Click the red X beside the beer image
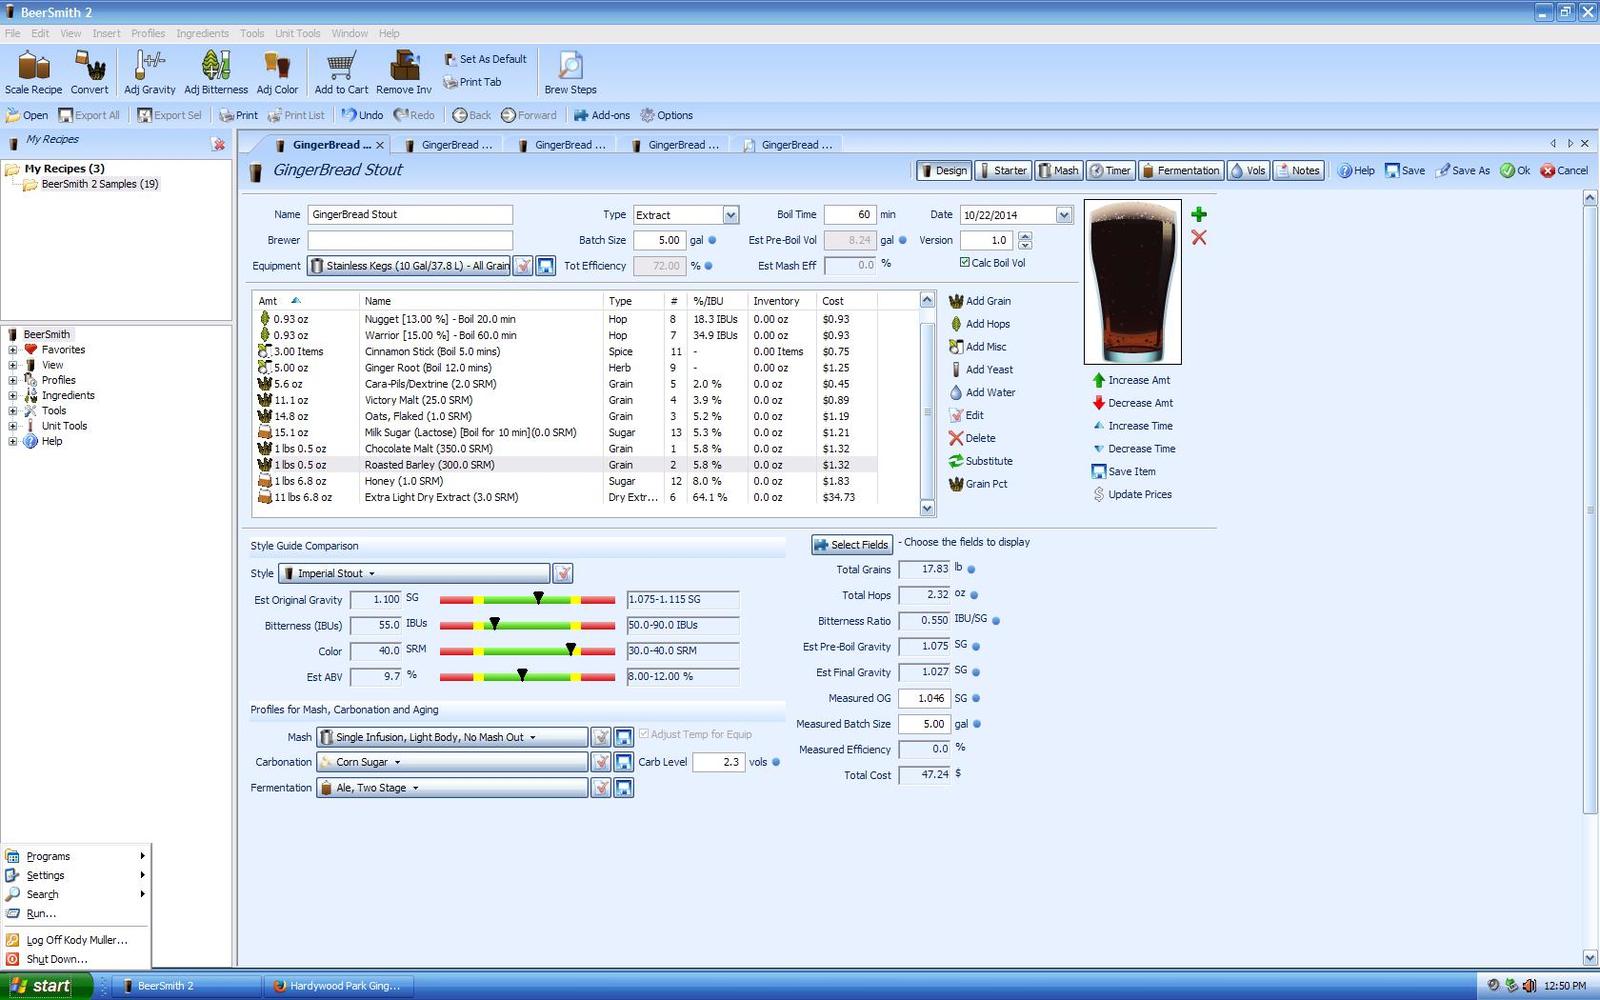 point(1199,238)
